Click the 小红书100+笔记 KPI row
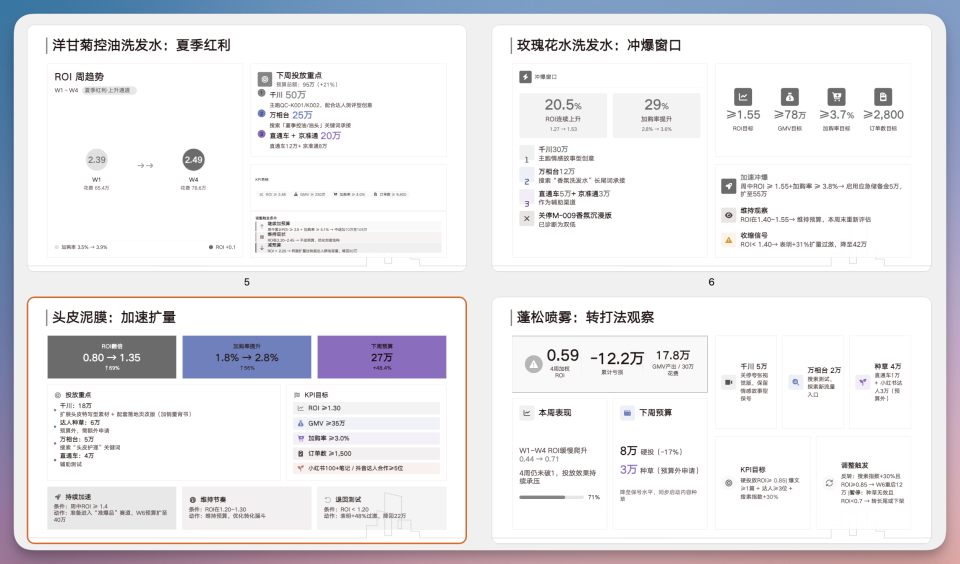Screen dimensions: 960x564 click(367, 468)
